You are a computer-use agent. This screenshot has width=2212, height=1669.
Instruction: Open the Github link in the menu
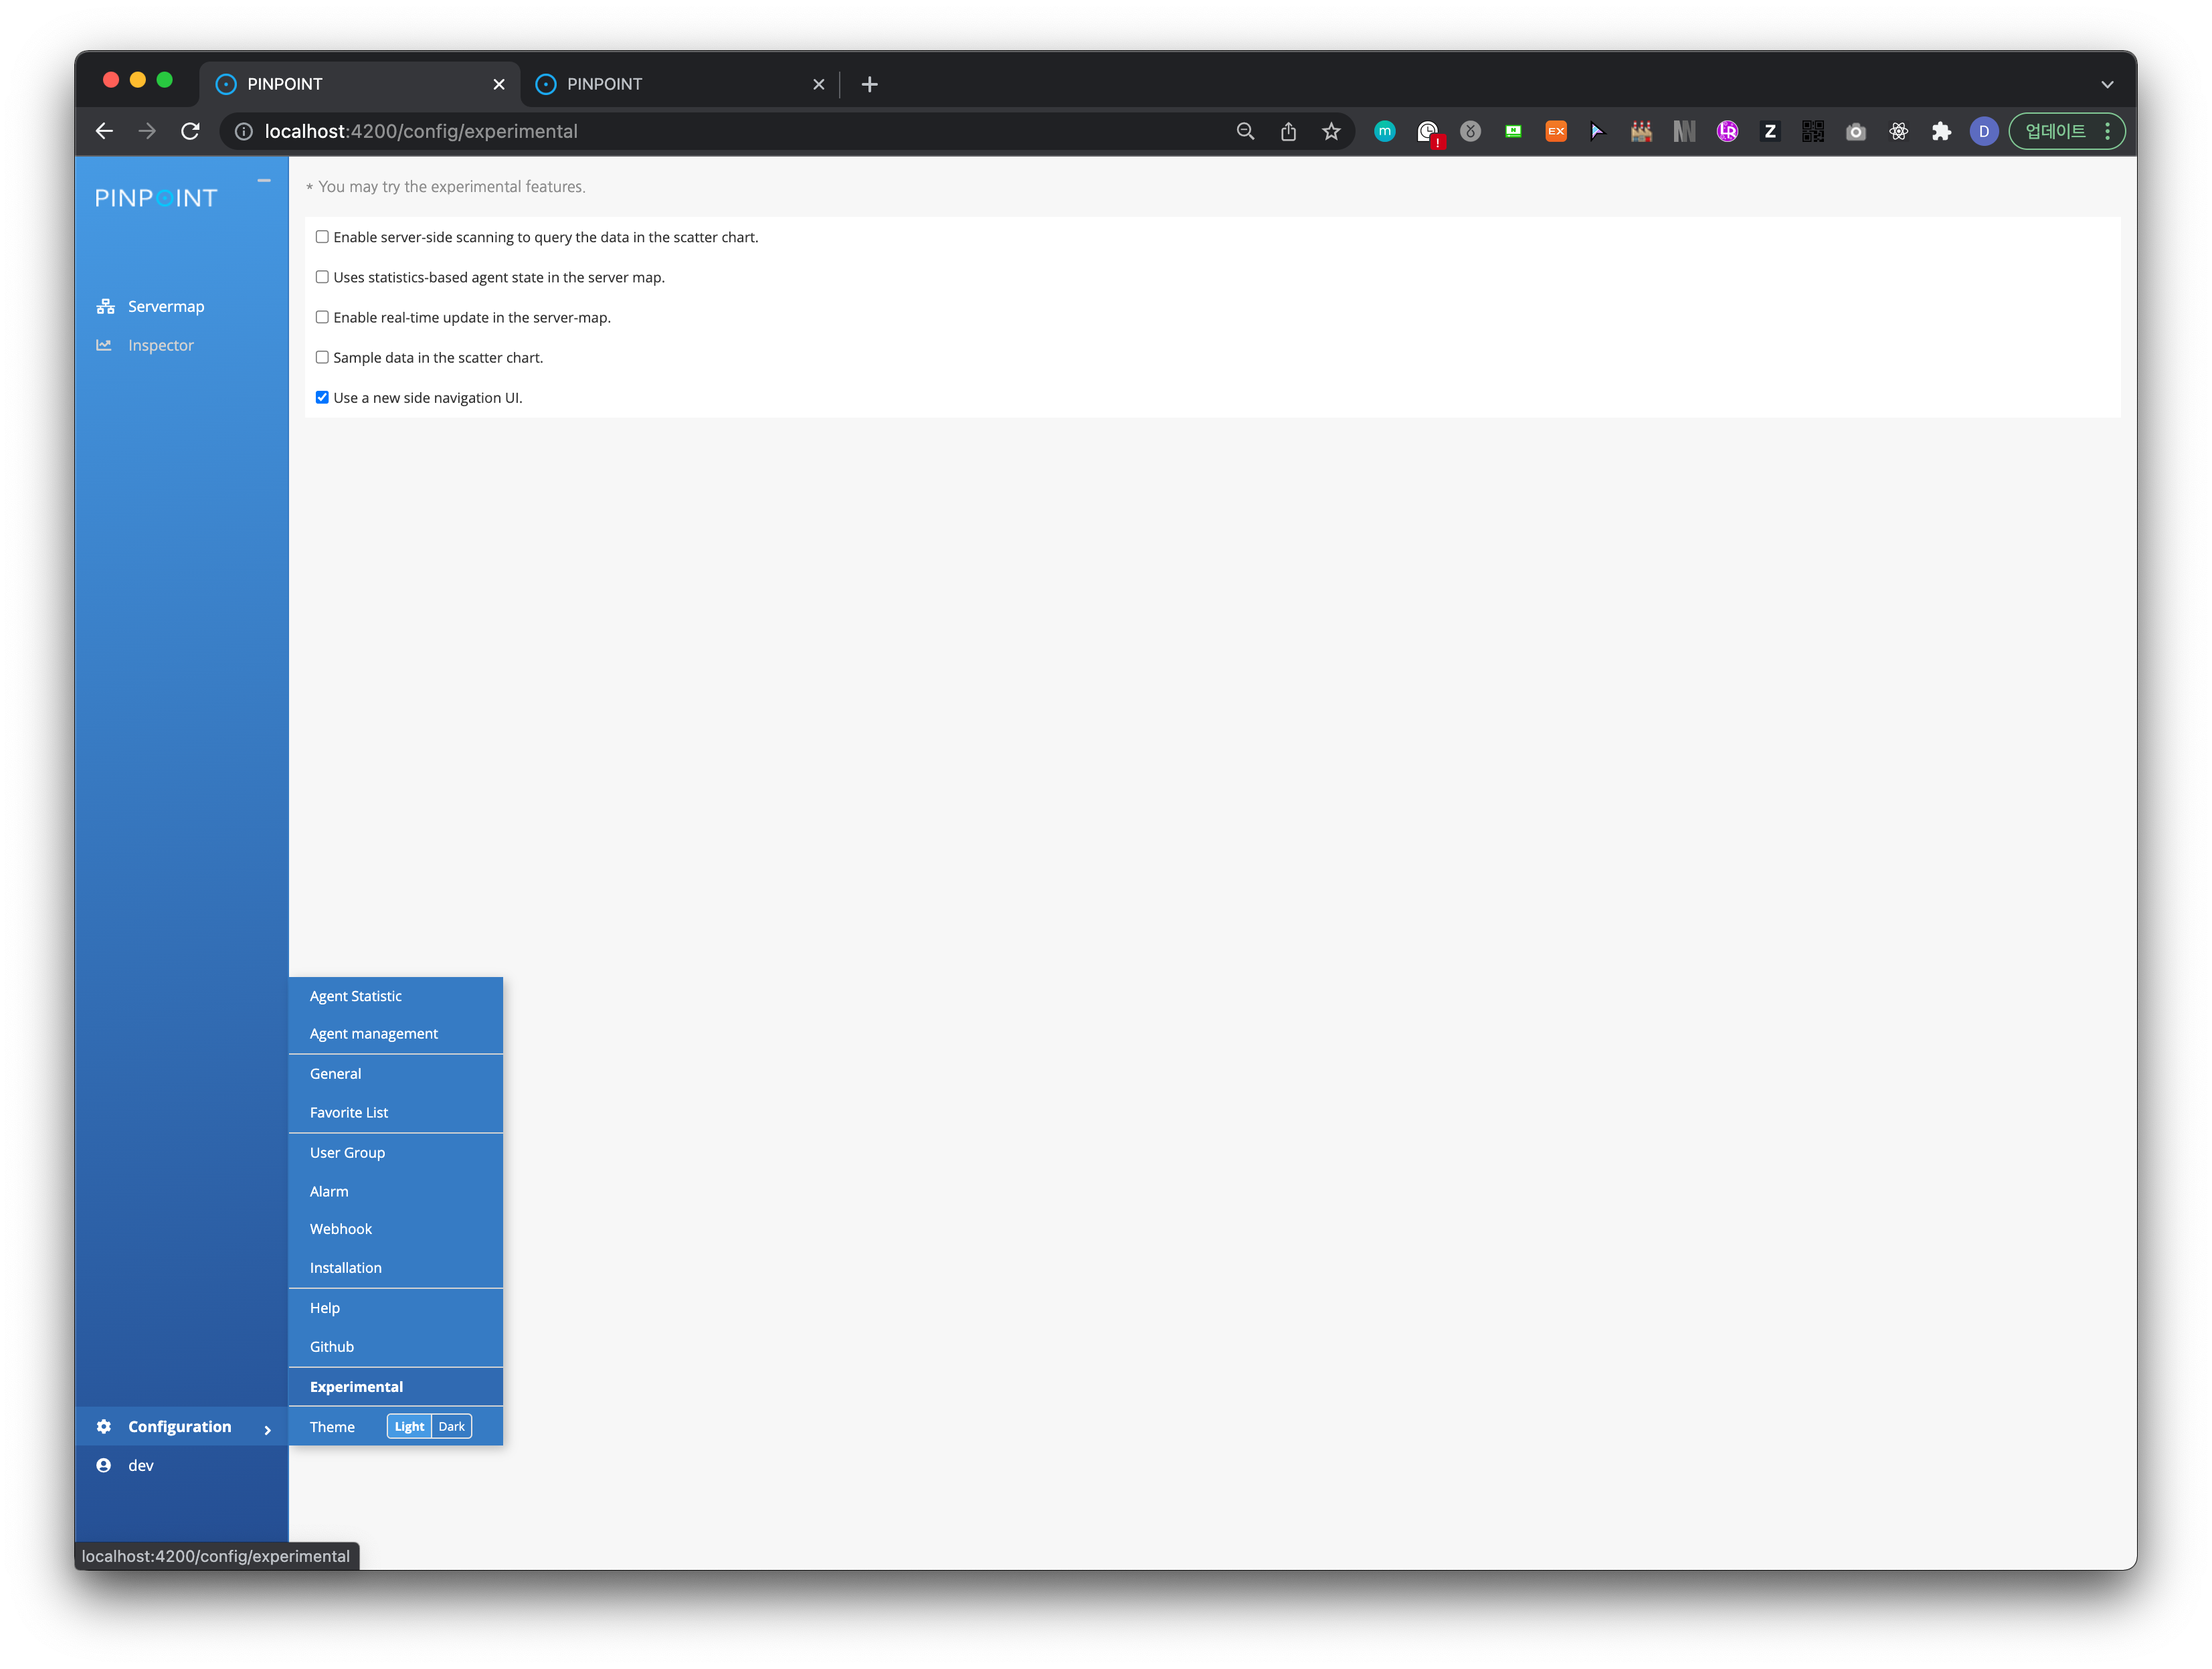coord(331,1346)
